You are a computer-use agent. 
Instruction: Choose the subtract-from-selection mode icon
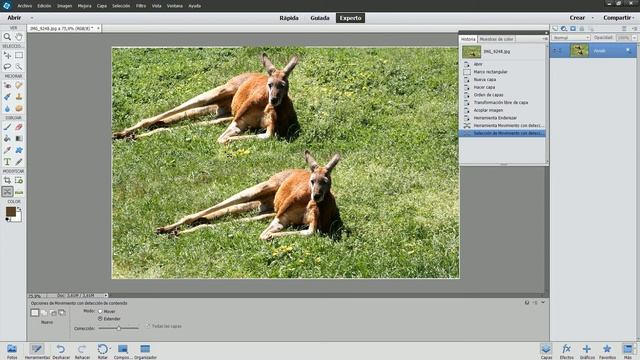click(x=53, y=313)
